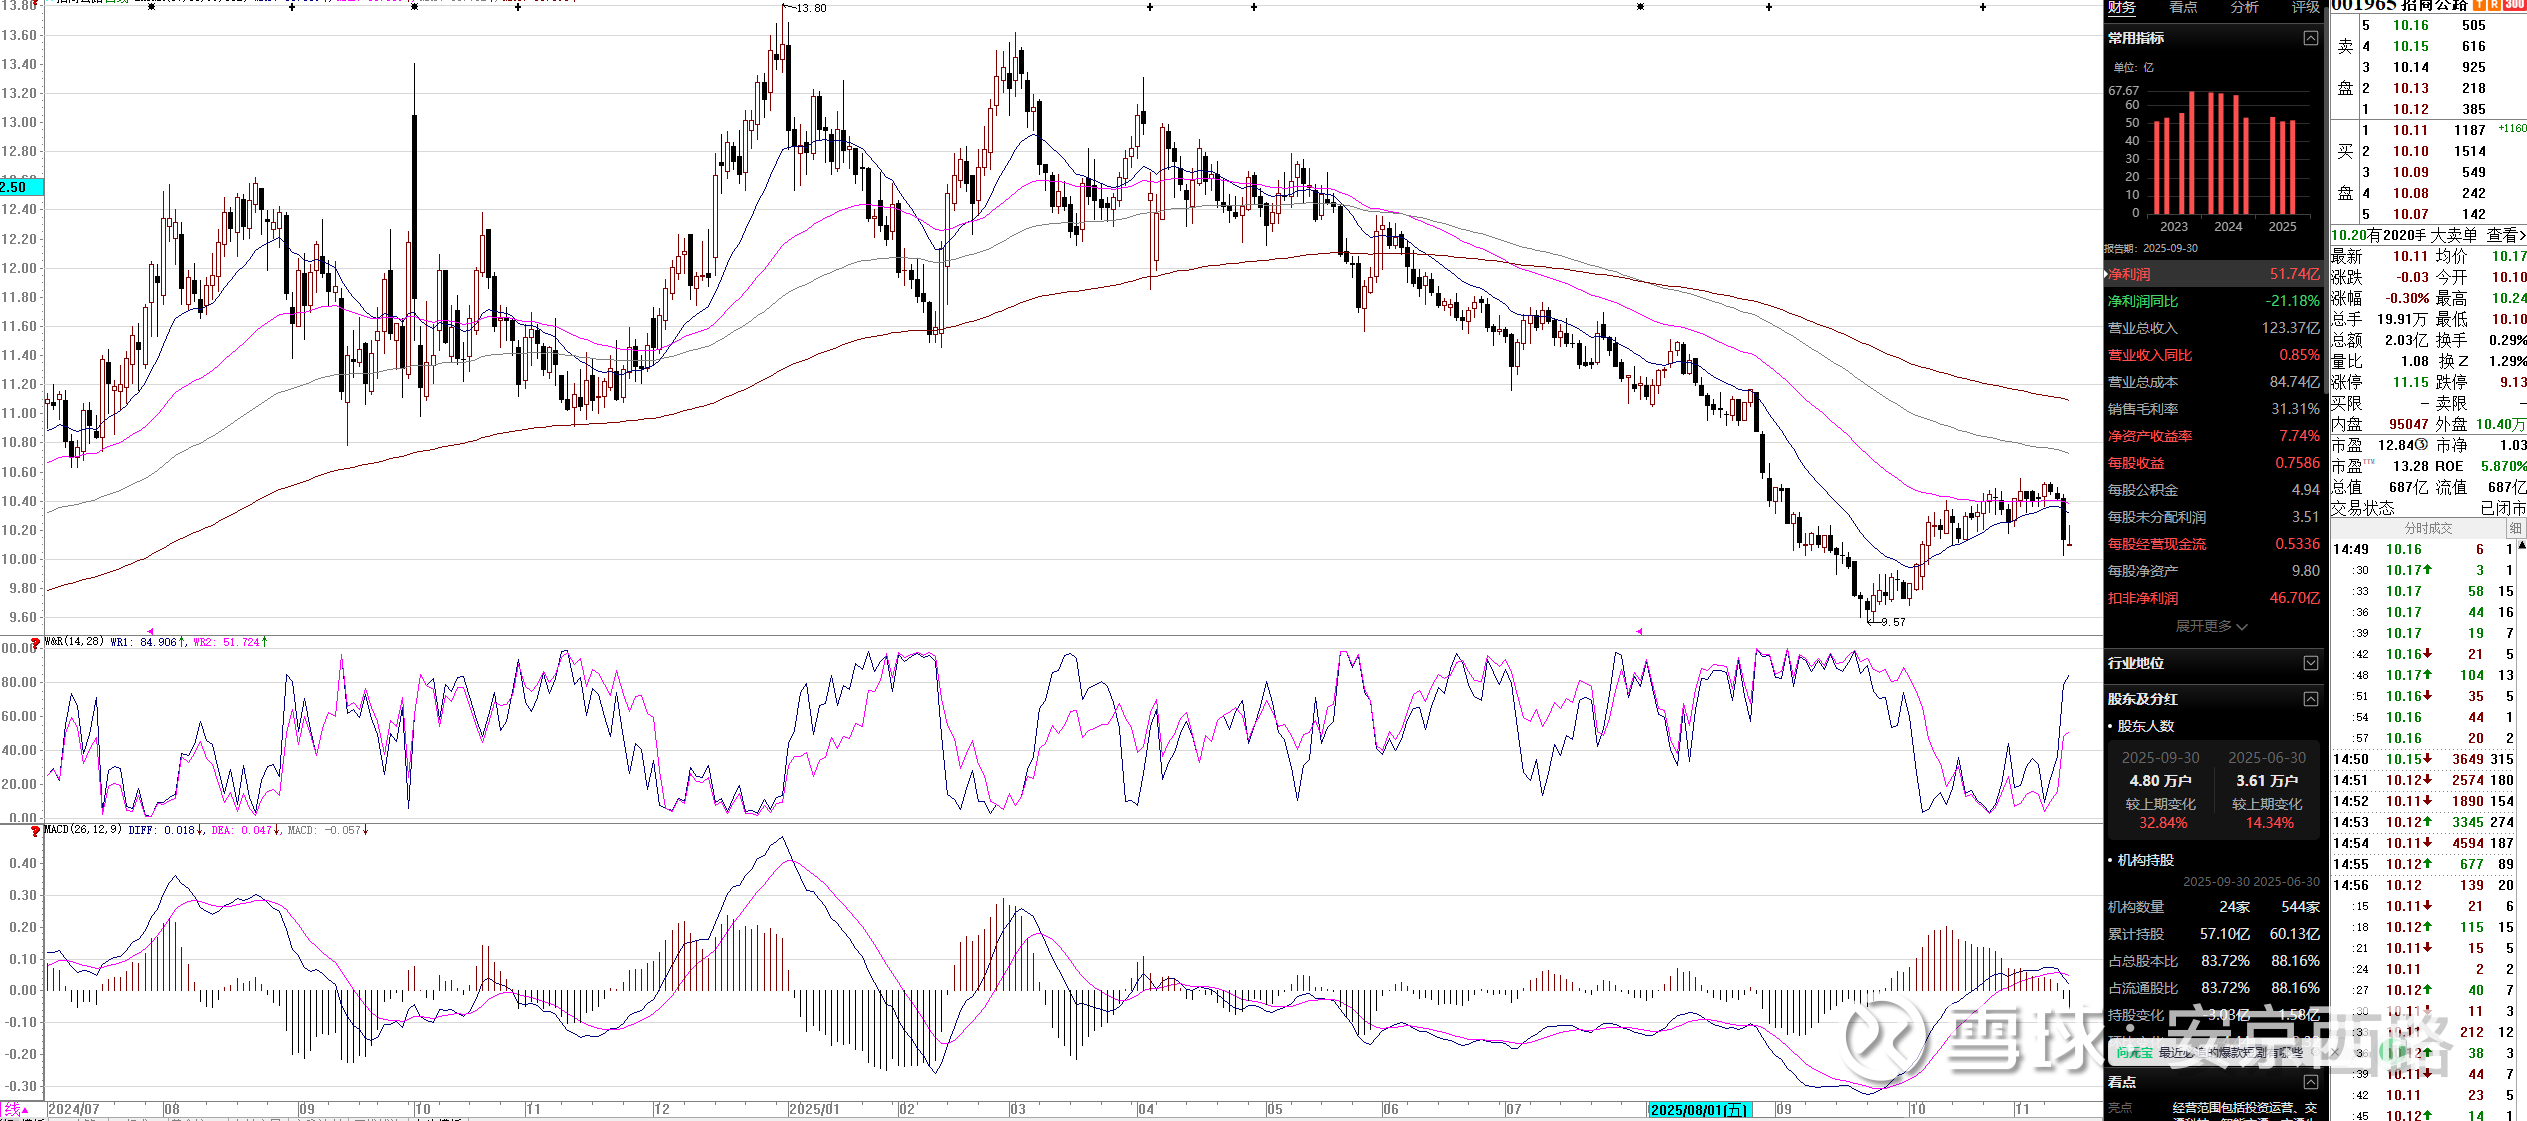Image resolution: width=2527 pixels, height=1121 pixels.
Task: Click the 线 button at bottom-left corner
Action: (12, 1109)
